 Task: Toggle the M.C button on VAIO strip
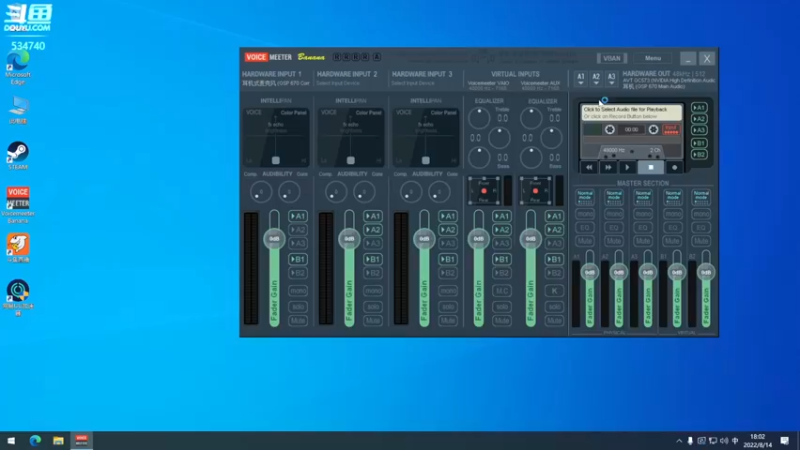tap(502, 291)
